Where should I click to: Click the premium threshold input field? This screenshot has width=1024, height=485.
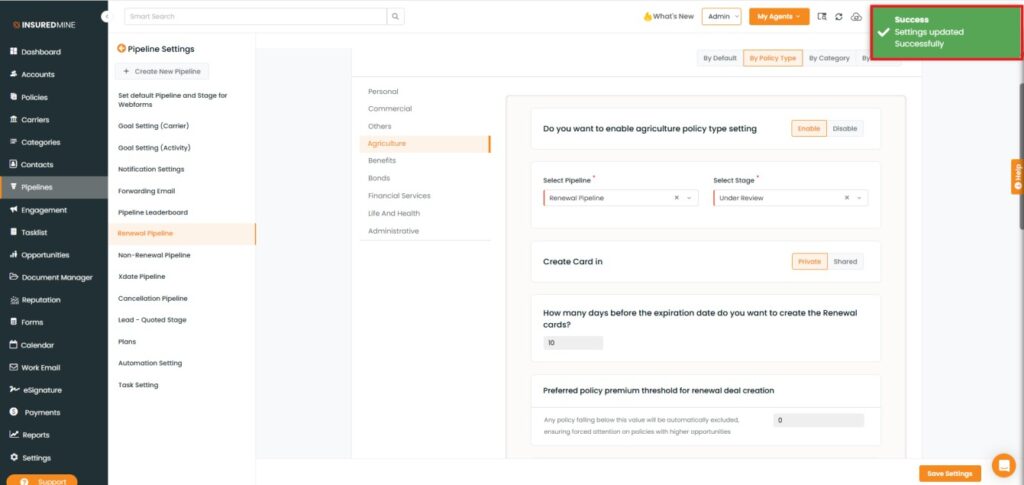[818, 421]
